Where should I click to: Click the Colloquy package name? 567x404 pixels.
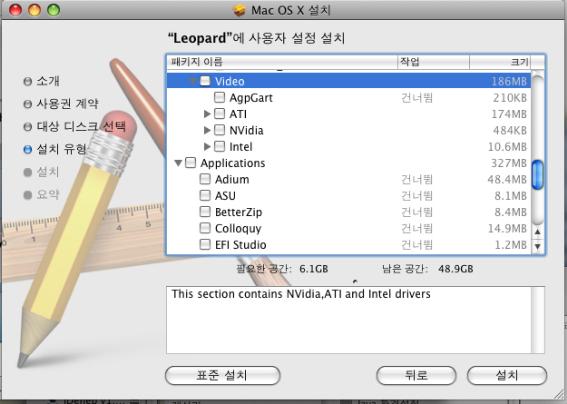[x=238, y=229]
